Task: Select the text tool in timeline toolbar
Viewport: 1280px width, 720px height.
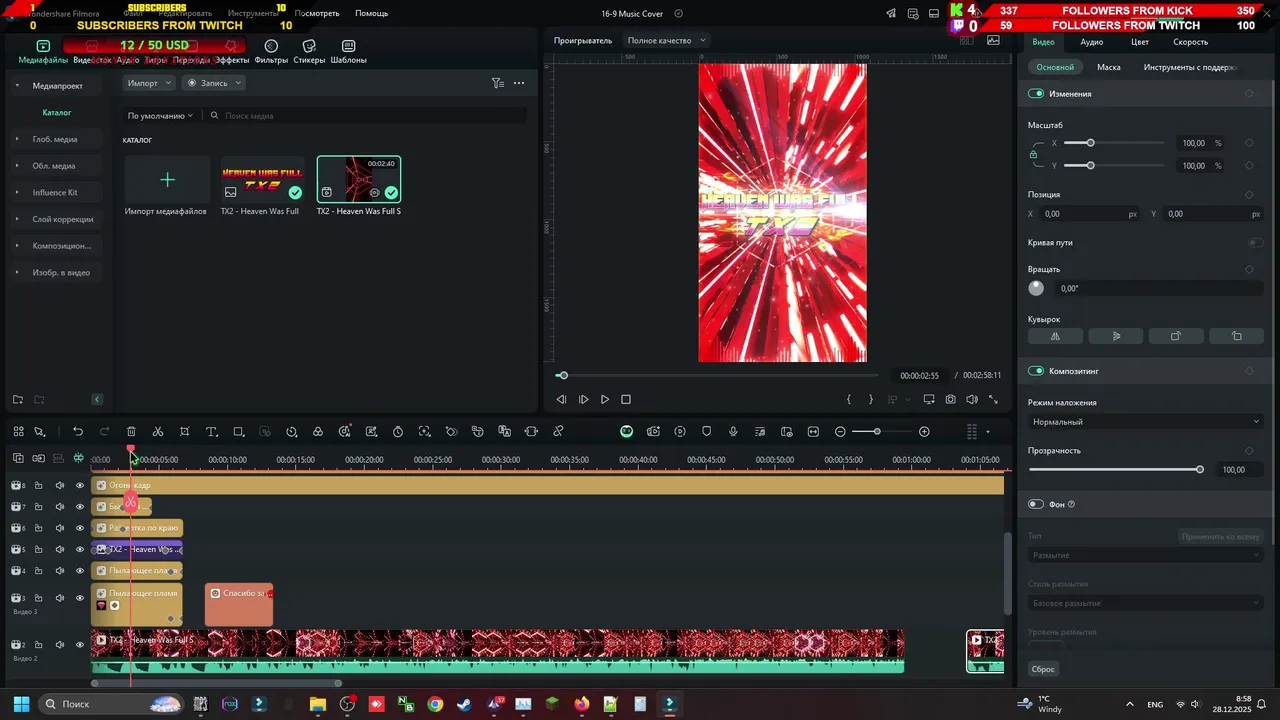Action: click(x=211, y=432)
